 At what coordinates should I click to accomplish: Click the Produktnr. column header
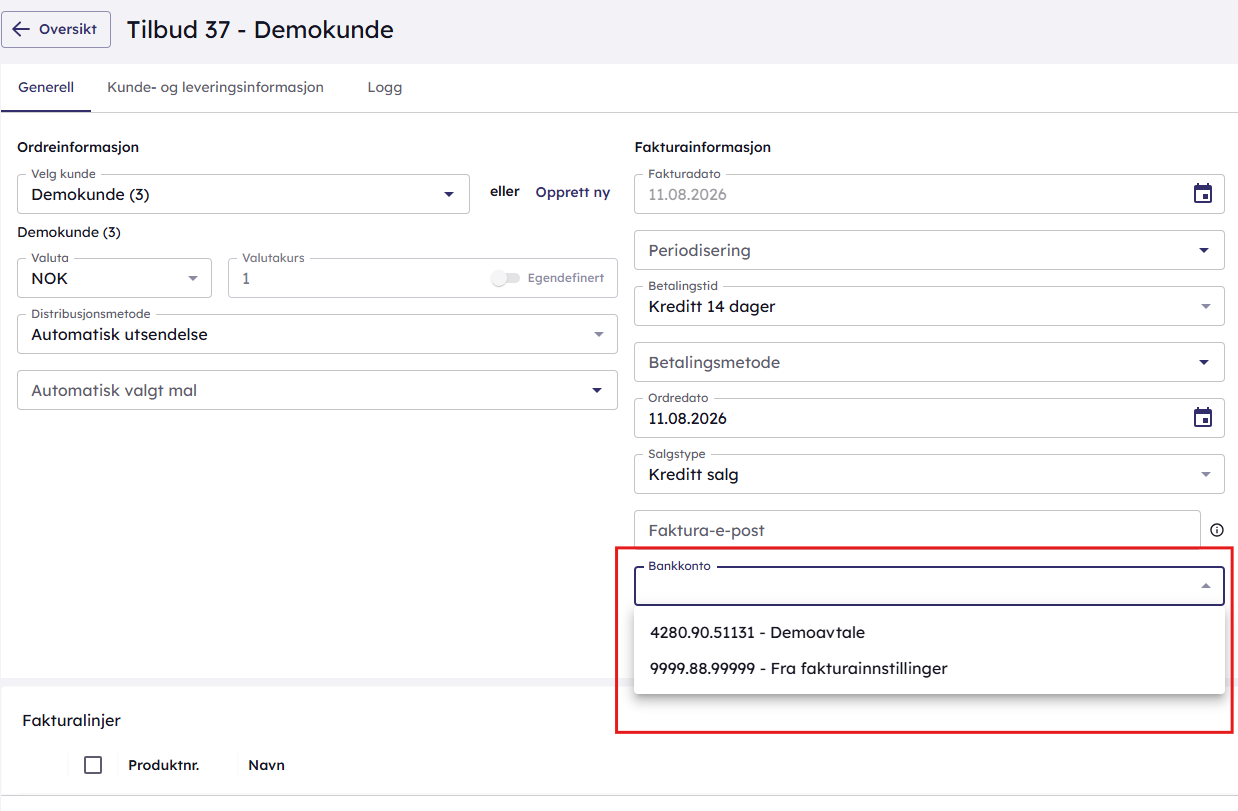[x=164, y=765]
